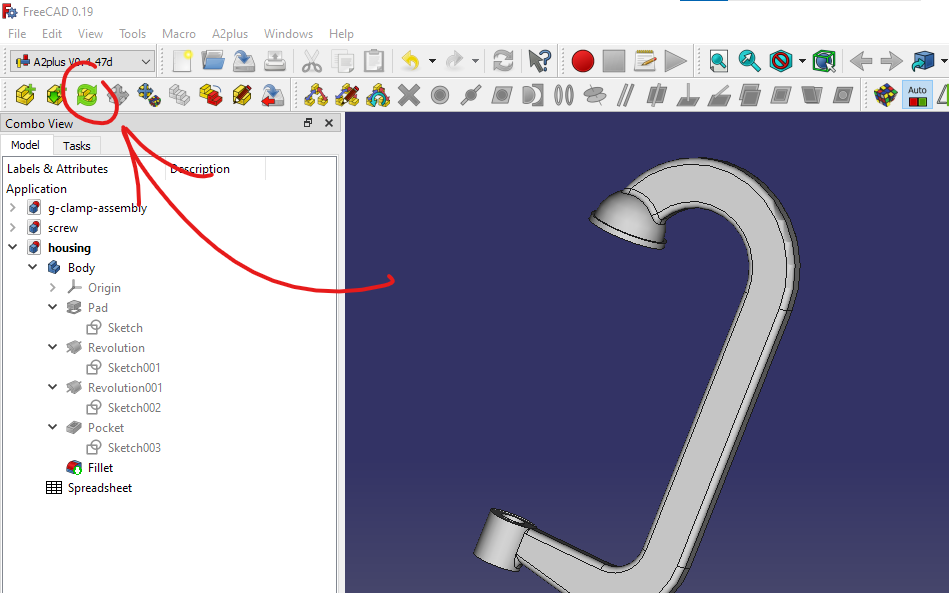Select the Spreadsheet item

pyautogui.click(x=99, y=488)
